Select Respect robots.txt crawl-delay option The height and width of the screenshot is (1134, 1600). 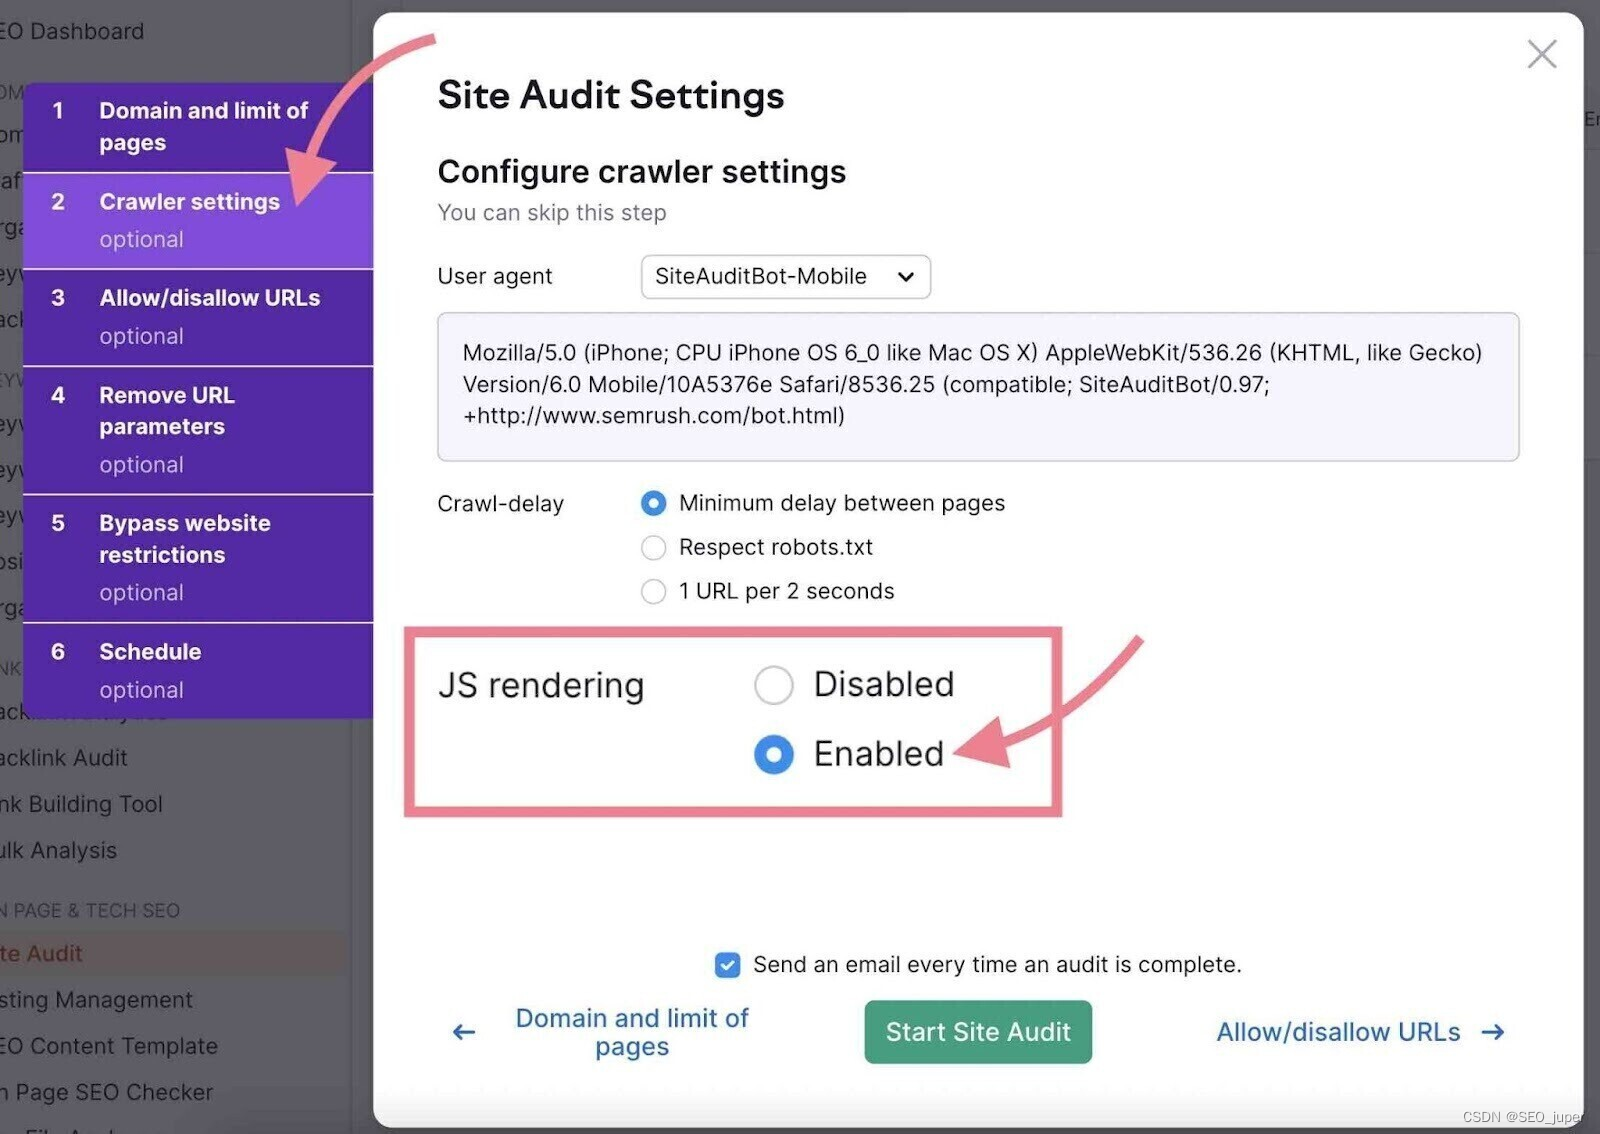pos(653,547)
